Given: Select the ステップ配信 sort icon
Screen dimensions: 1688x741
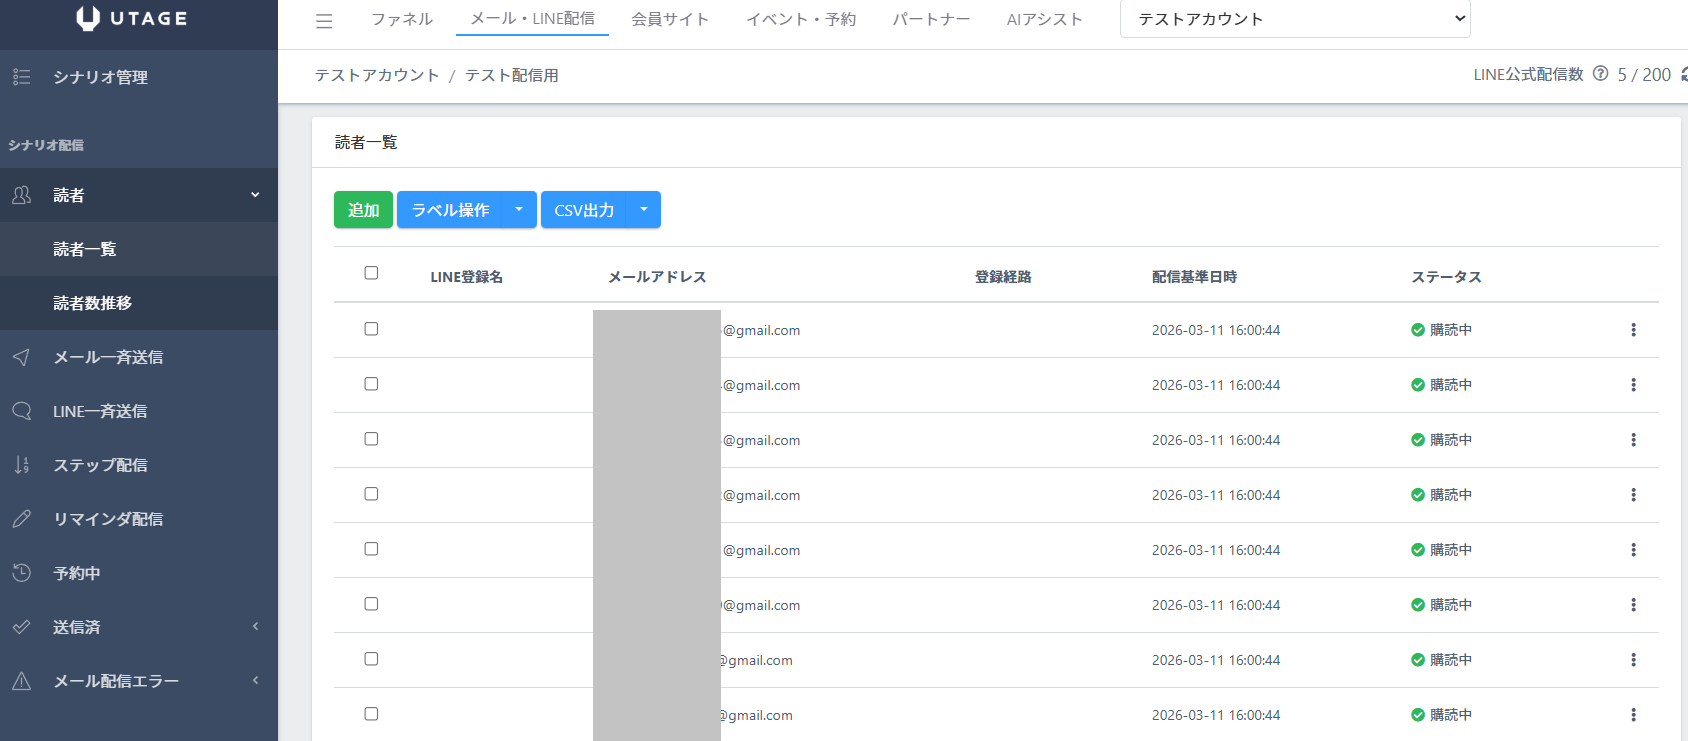Looking at the screenshot, I should point(22,465).
